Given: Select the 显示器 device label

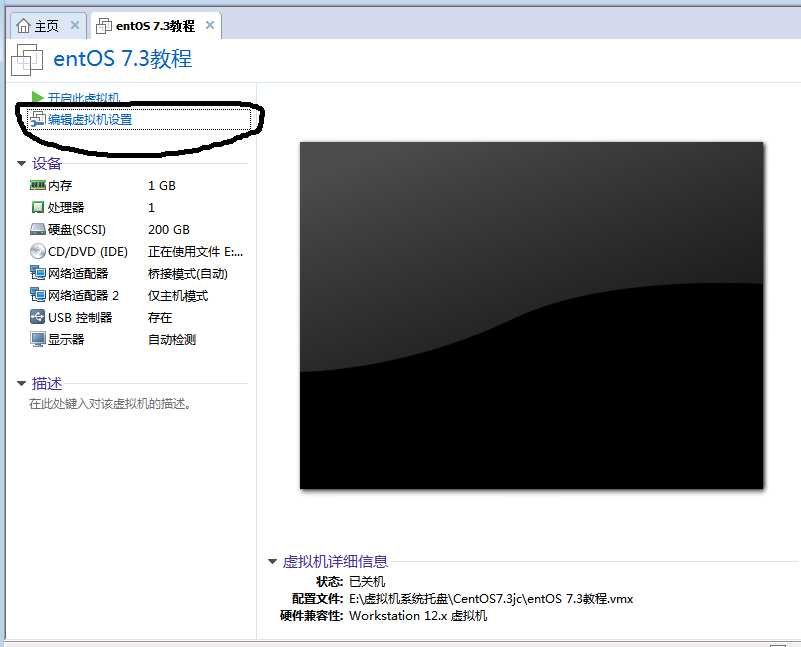Looking at the screenshot, I should point(66,340).
